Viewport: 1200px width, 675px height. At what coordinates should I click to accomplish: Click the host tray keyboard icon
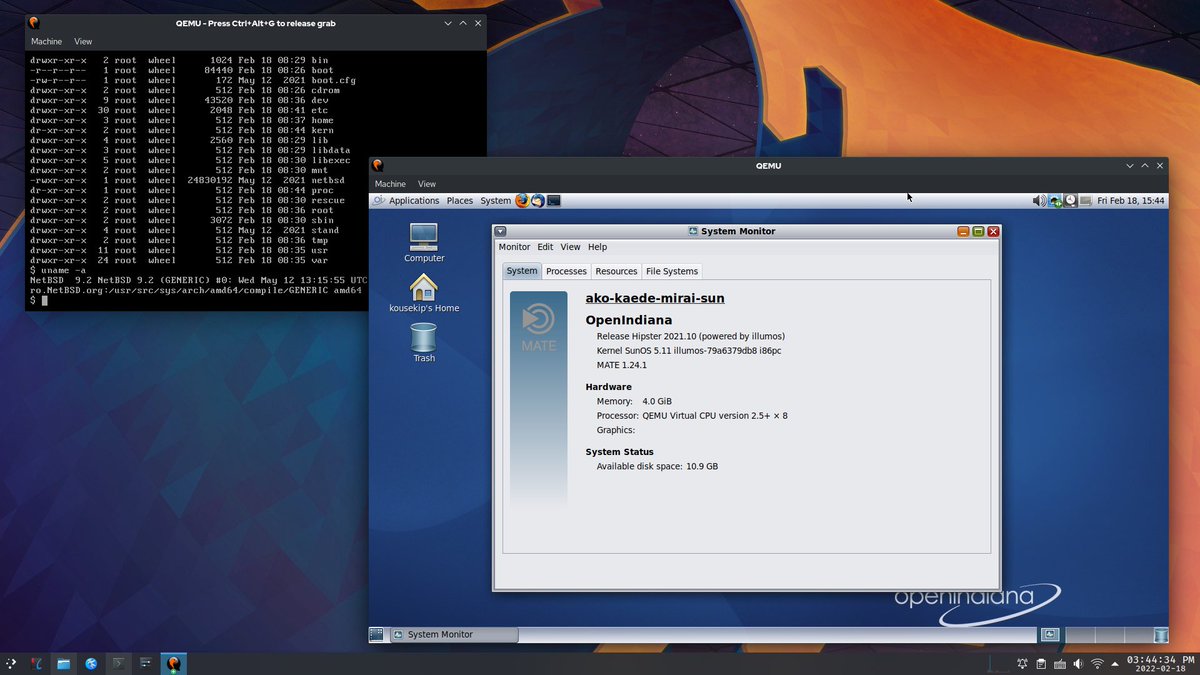pyautogui.click(x=1060, y=663)
